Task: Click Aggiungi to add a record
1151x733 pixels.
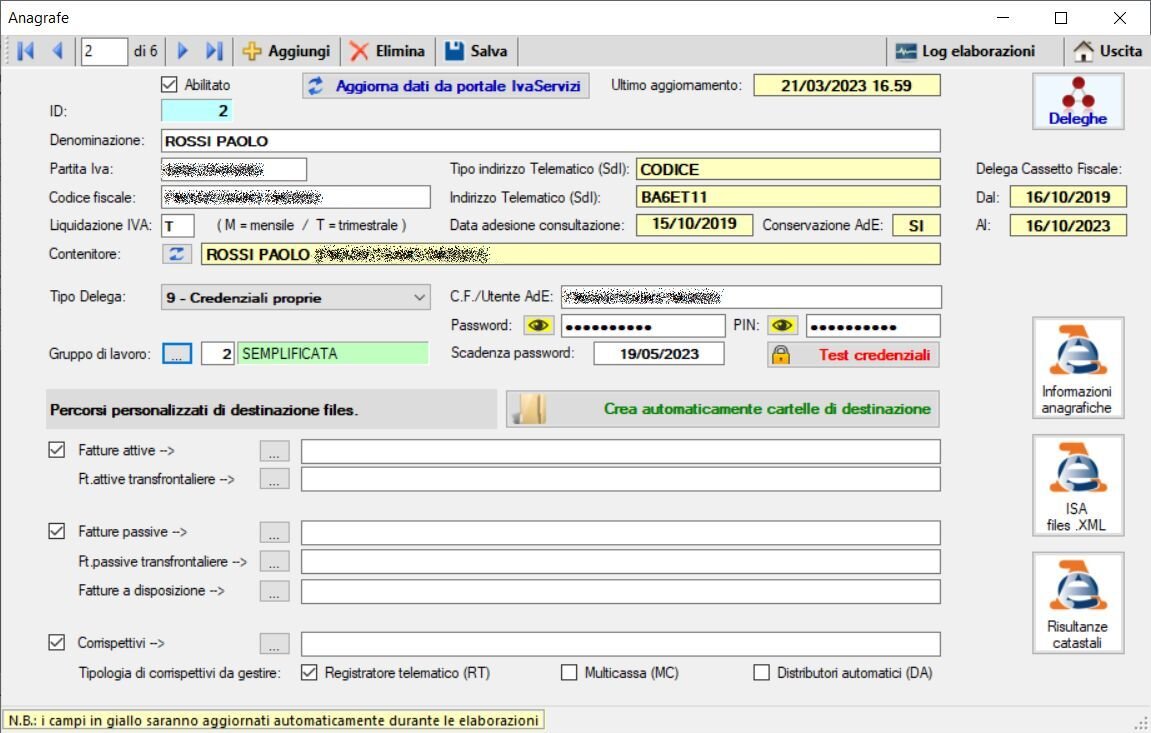Action: coord(285,51)
